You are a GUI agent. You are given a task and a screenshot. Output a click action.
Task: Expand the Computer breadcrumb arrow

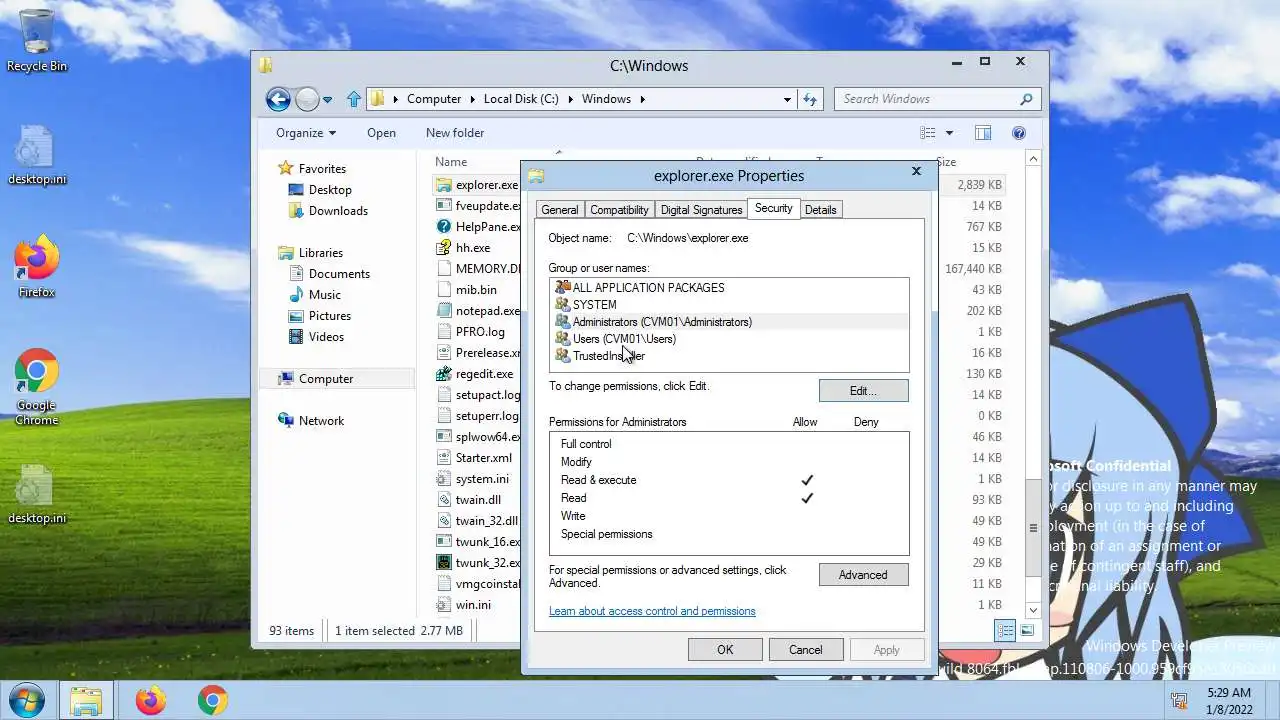(x=471, y=99)
